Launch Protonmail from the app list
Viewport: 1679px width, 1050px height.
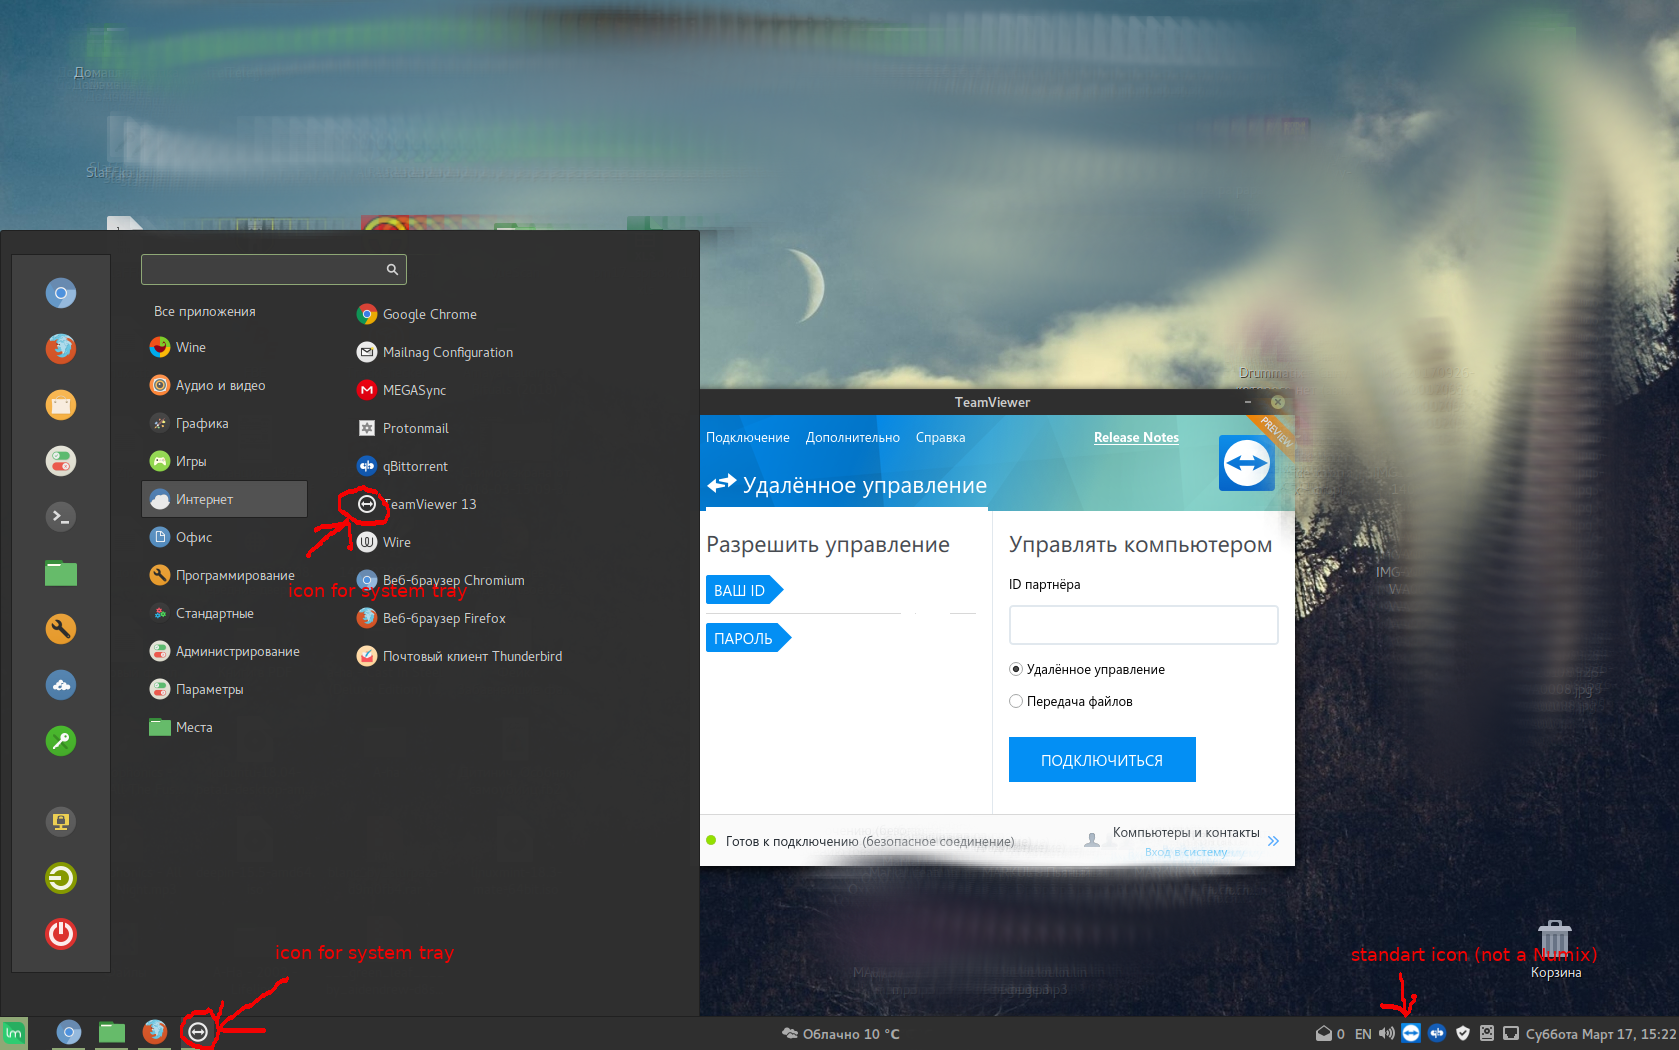point(403,428)
